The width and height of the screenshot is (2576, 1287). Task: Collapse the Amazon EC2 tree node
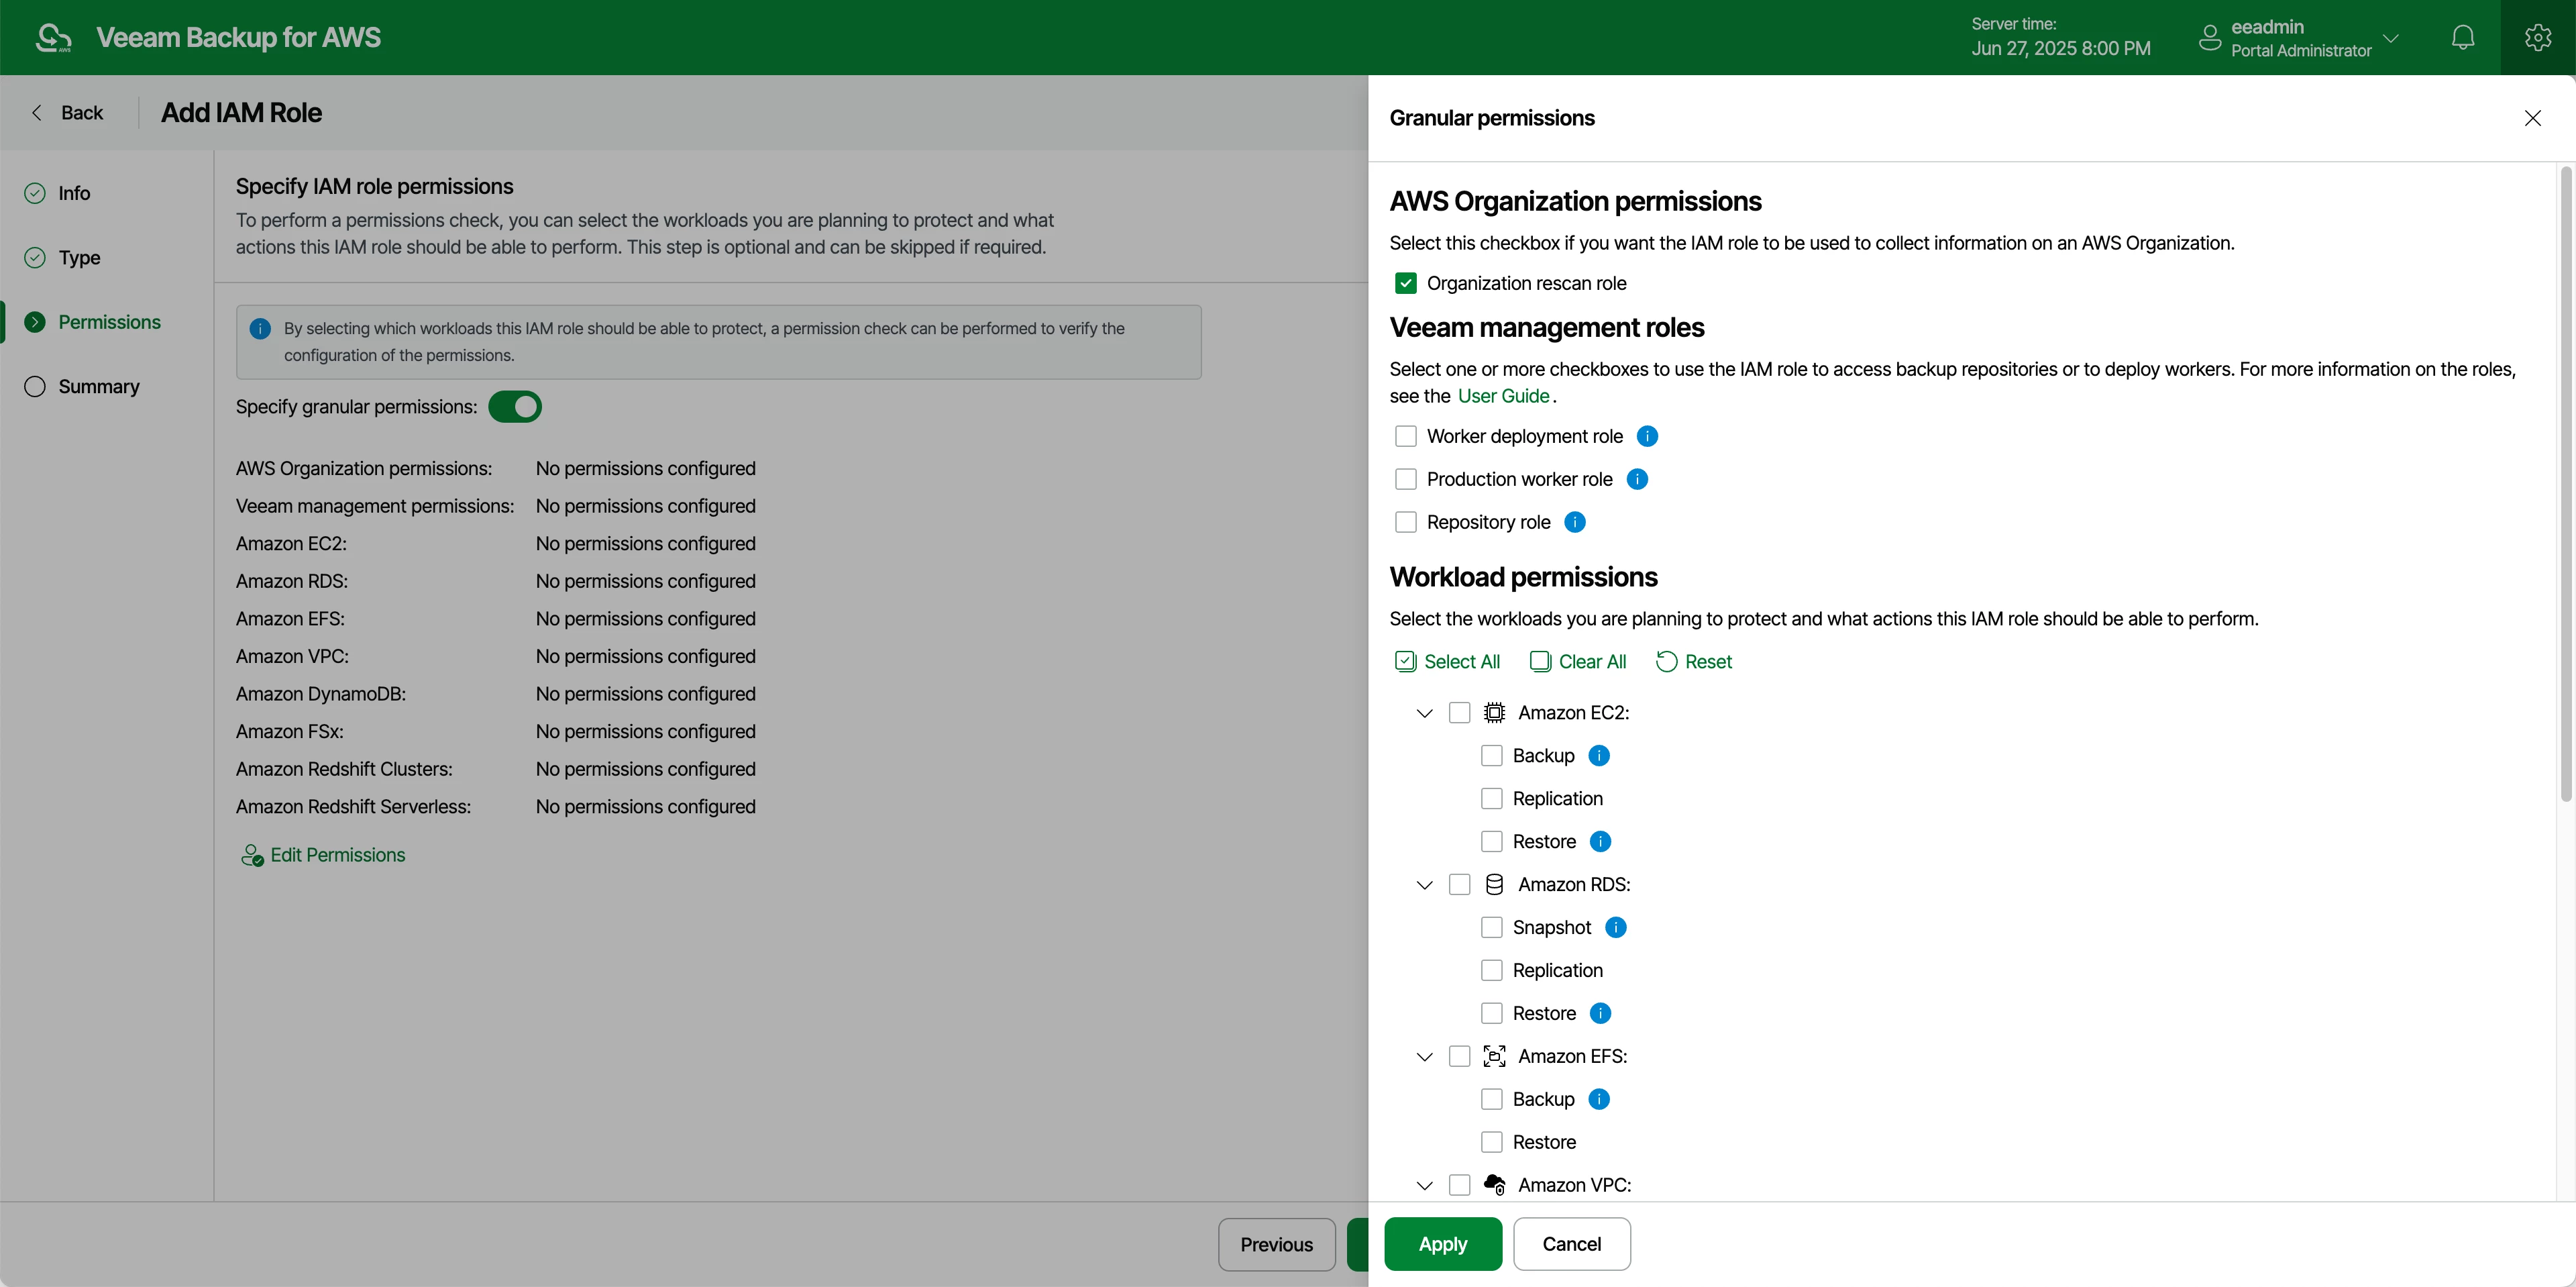tap(1425, 713)
